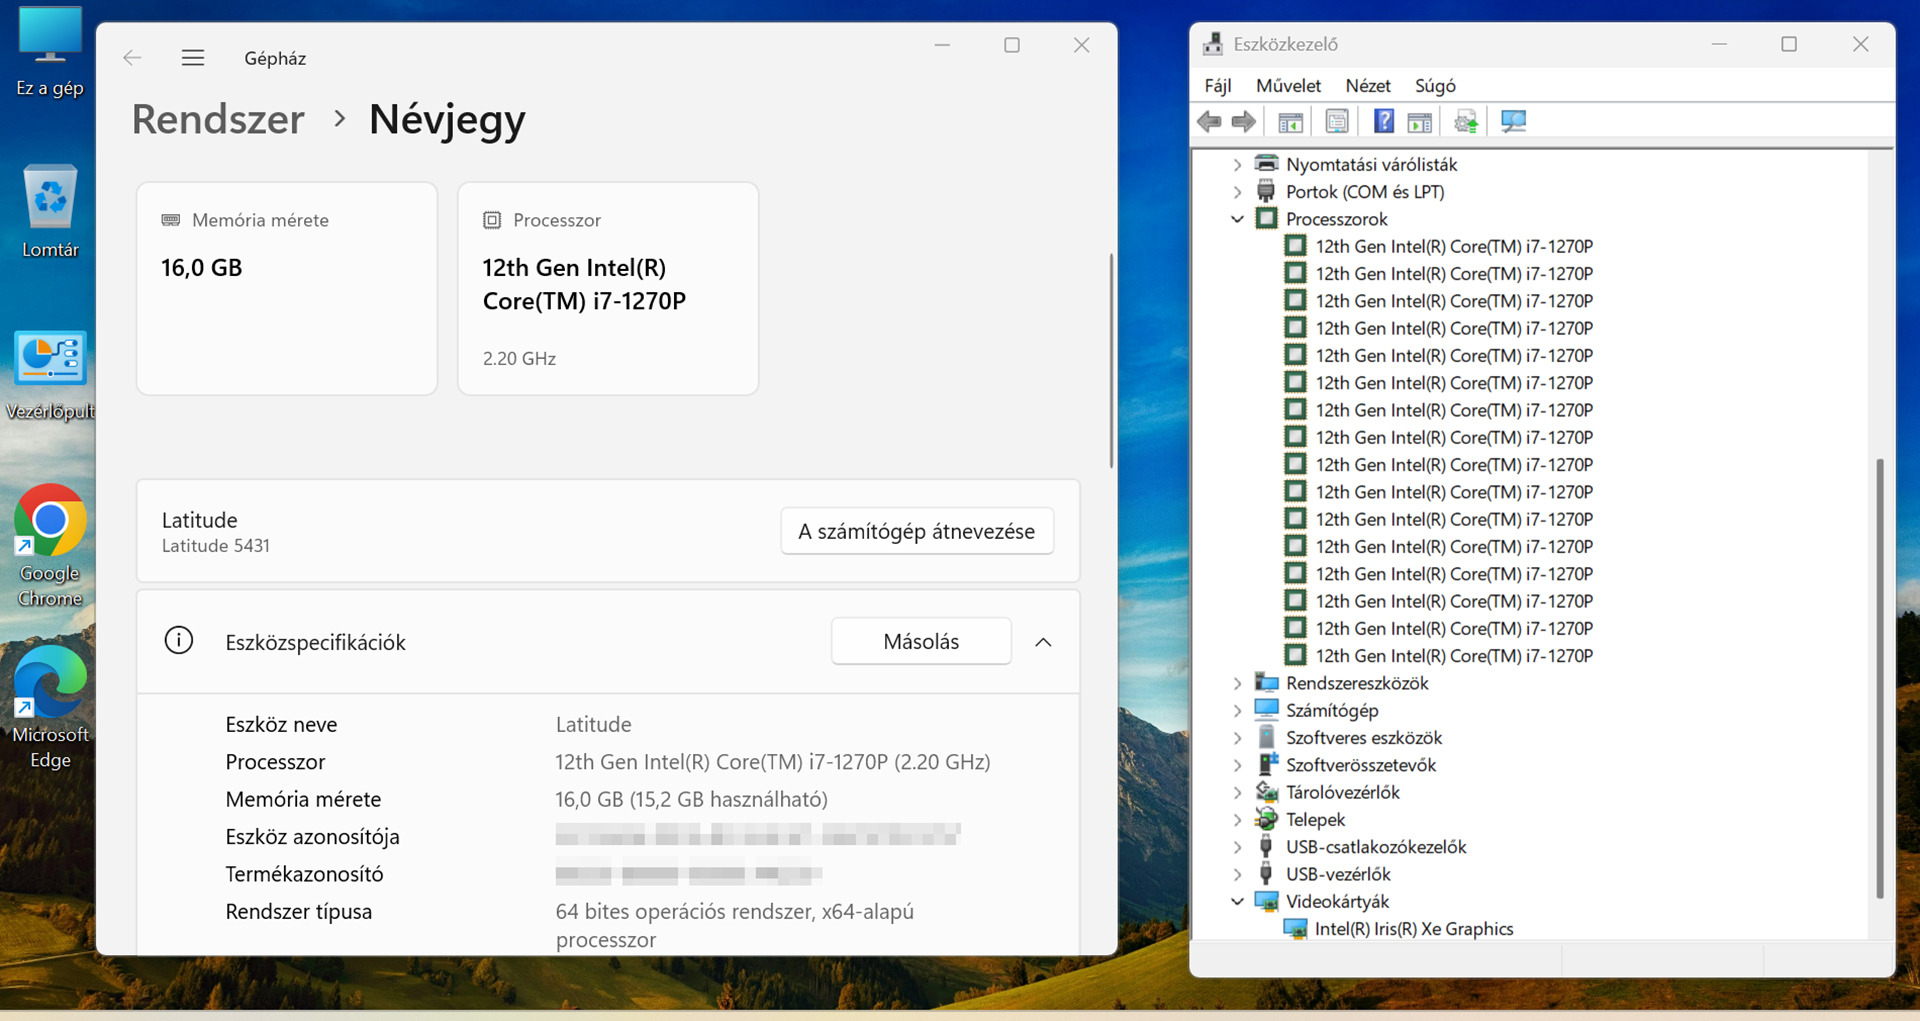Click the Szoftverösszetevők category icon
1920x1021 pixels.
point(1267,765)
